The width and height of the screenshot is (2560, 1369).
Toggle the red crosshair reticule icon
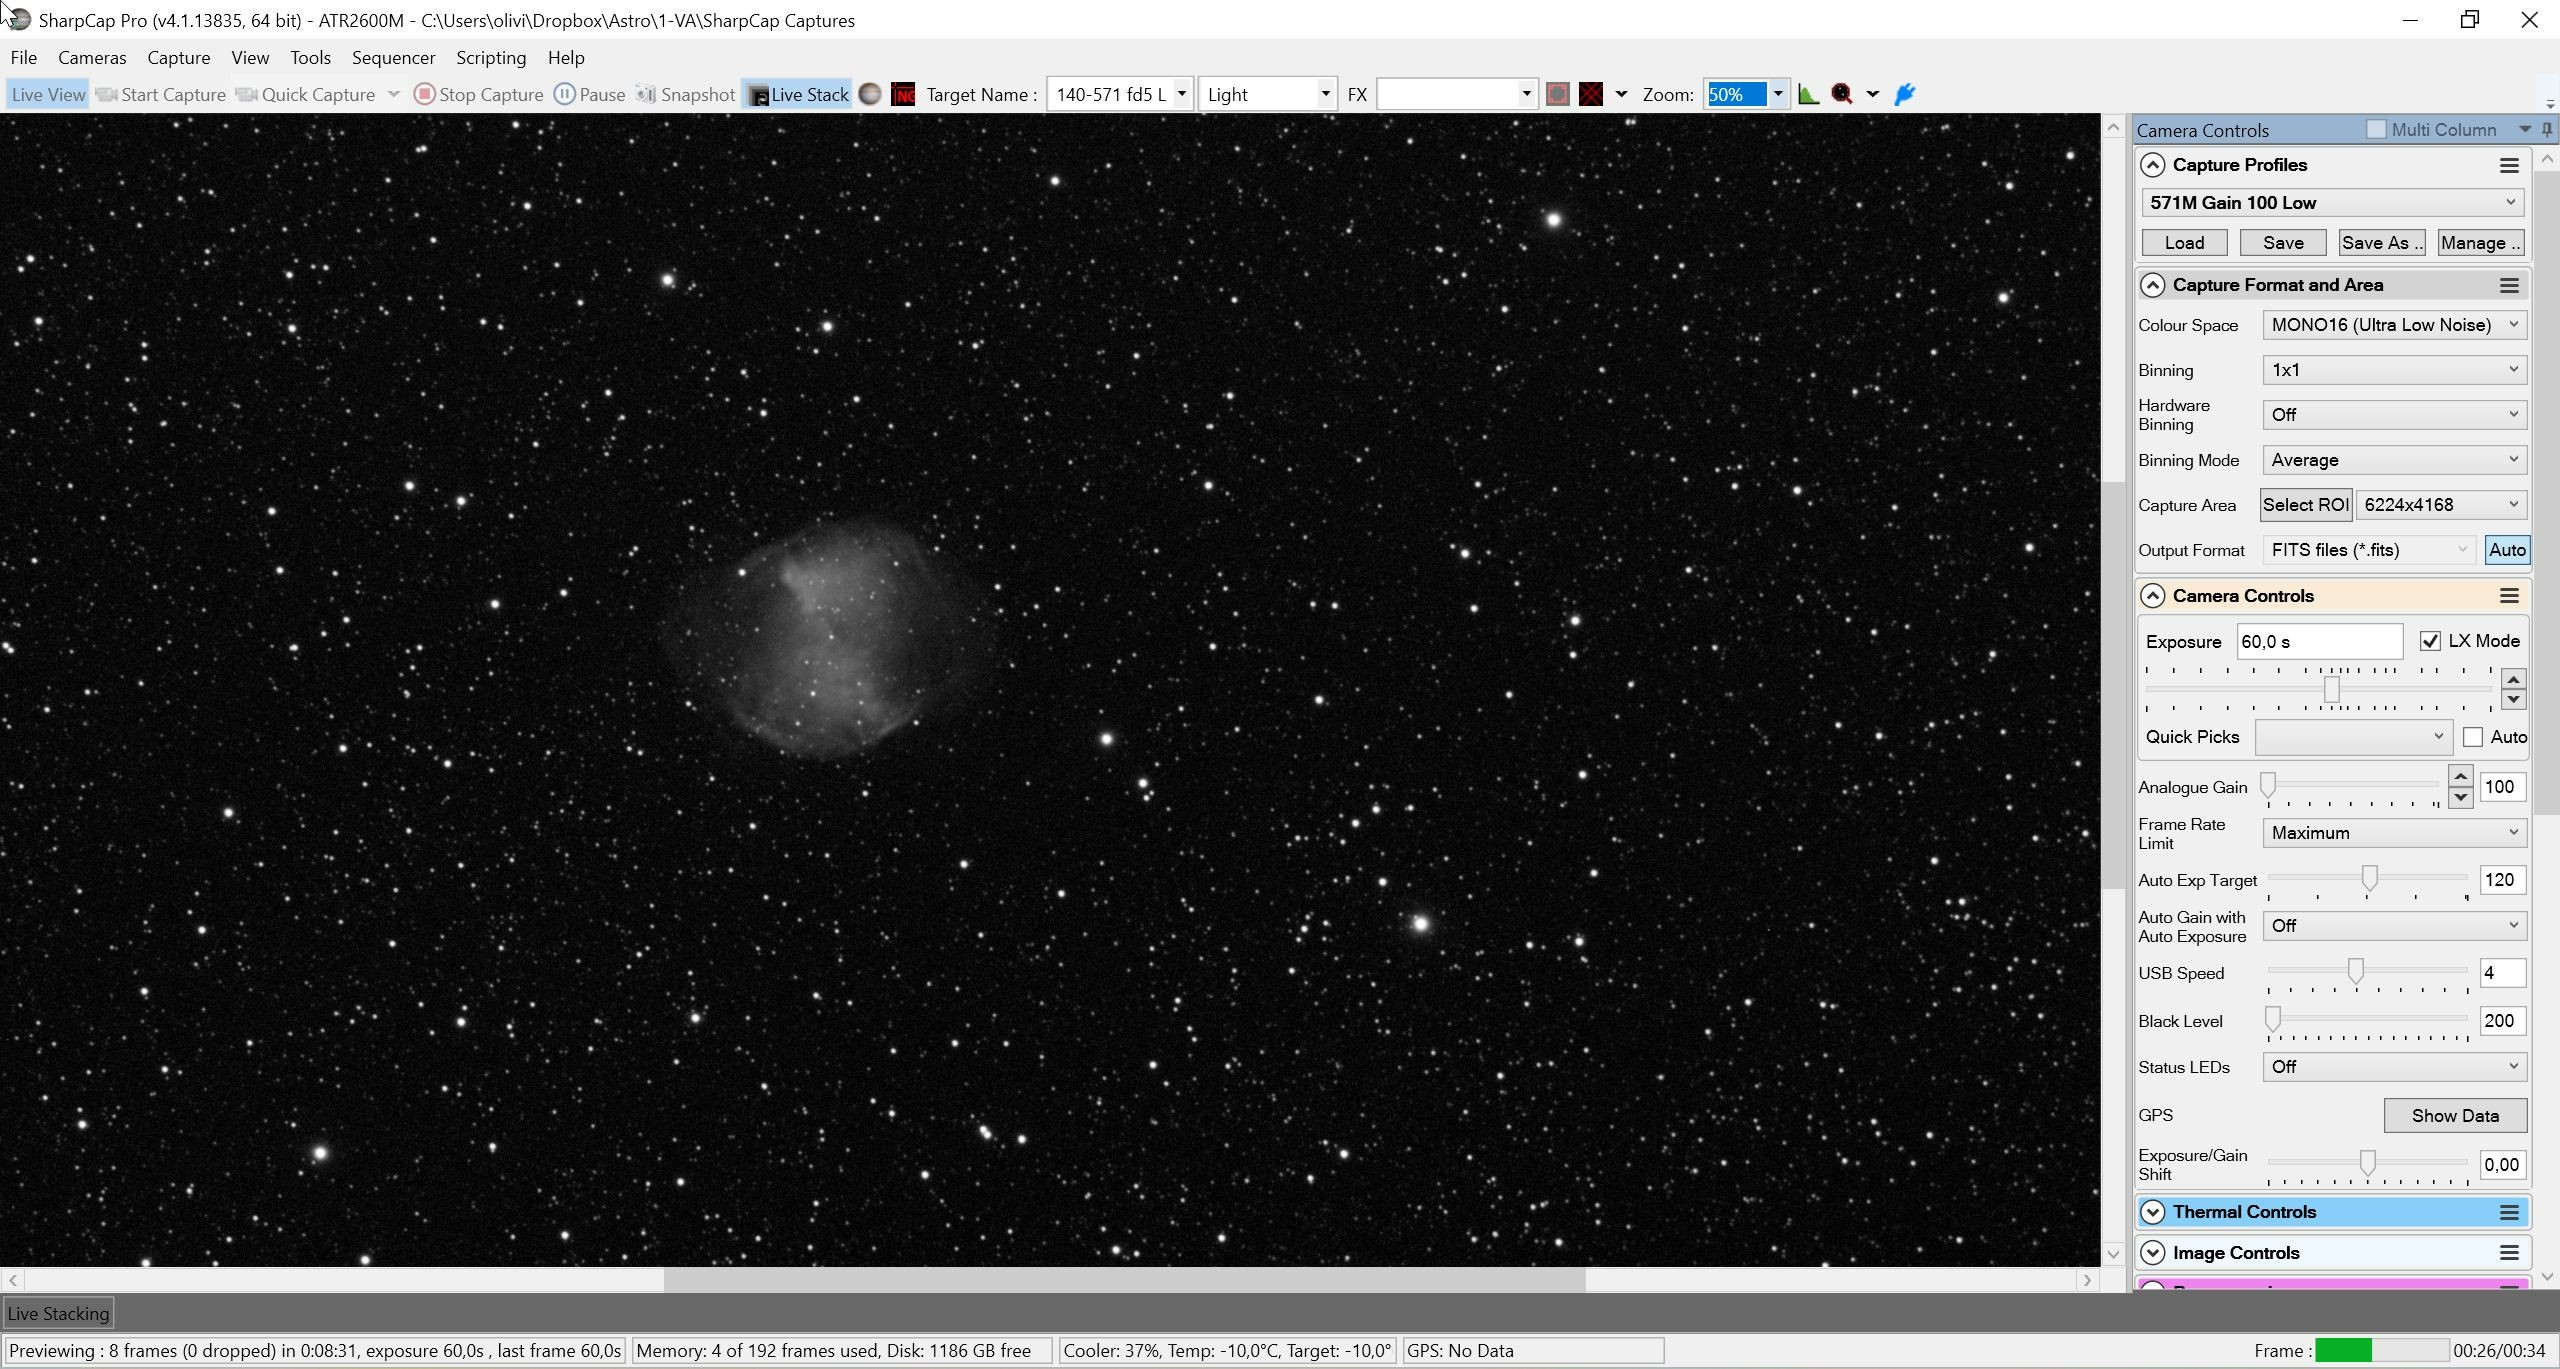[1591, 95]
